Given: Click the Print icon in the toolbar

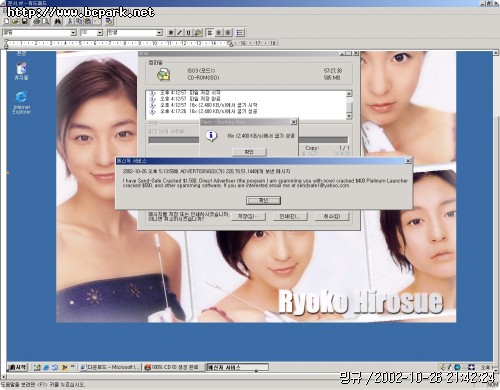Looking at the screenshot, I should point(36,21).
